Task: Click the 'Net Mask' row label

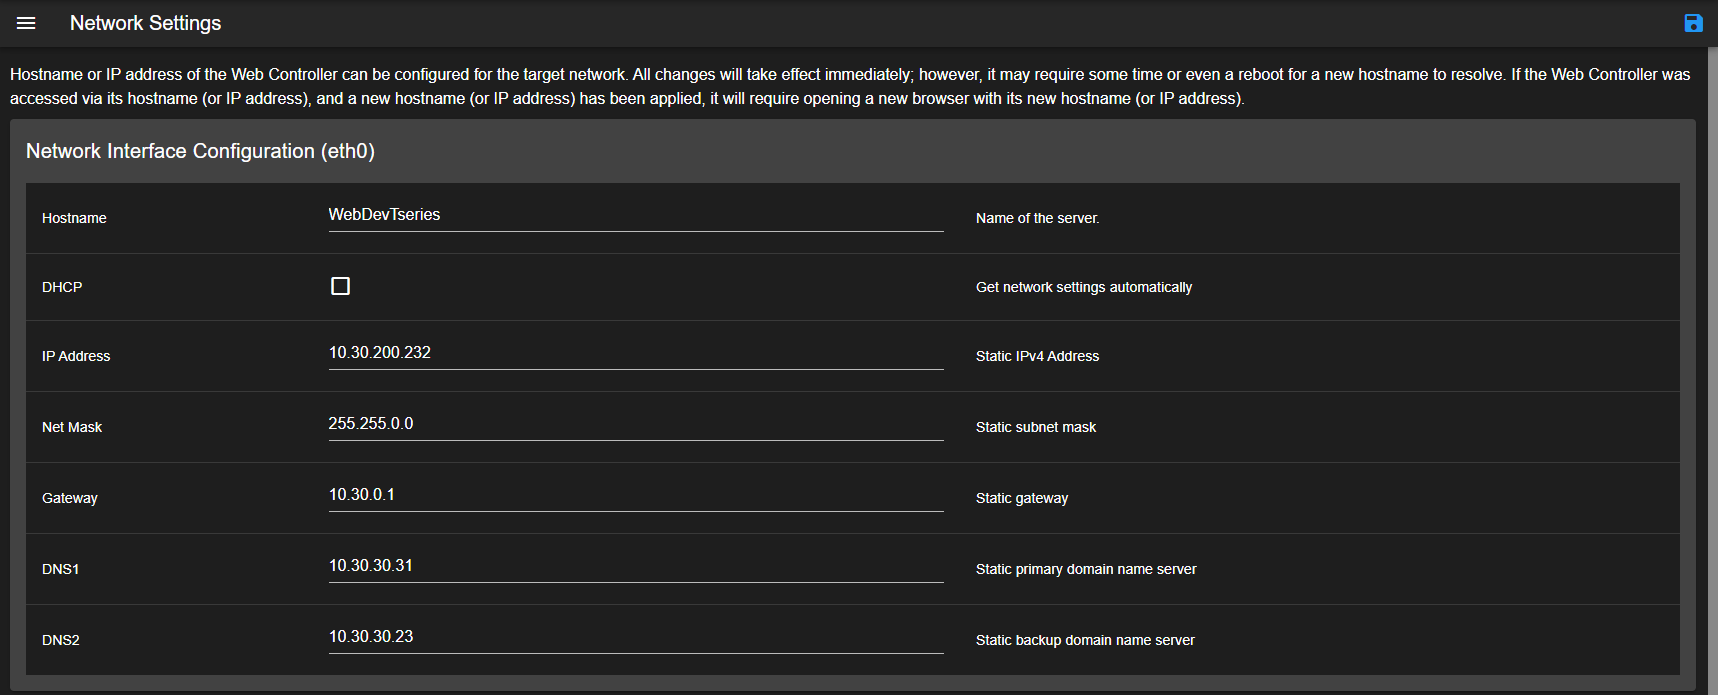Action: 72,427
